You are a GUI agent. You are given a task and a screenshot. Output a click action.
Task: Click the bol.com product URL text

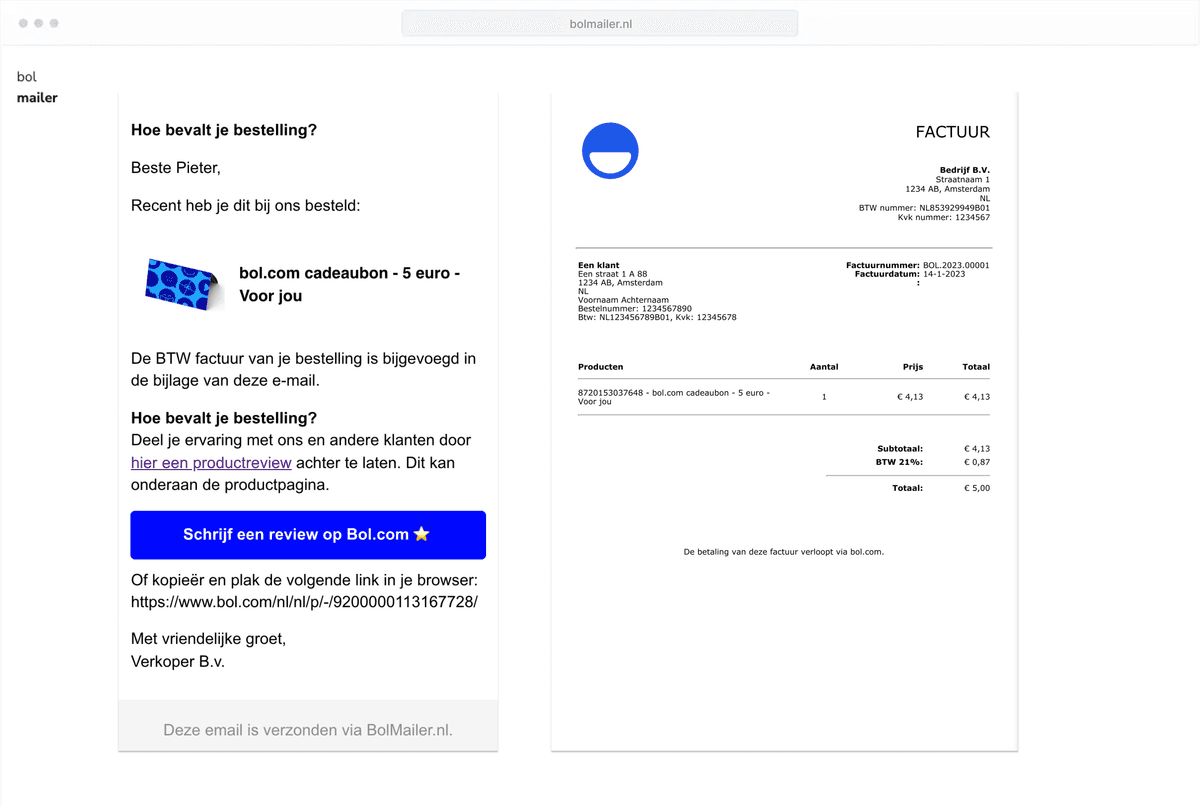point(304,601)
